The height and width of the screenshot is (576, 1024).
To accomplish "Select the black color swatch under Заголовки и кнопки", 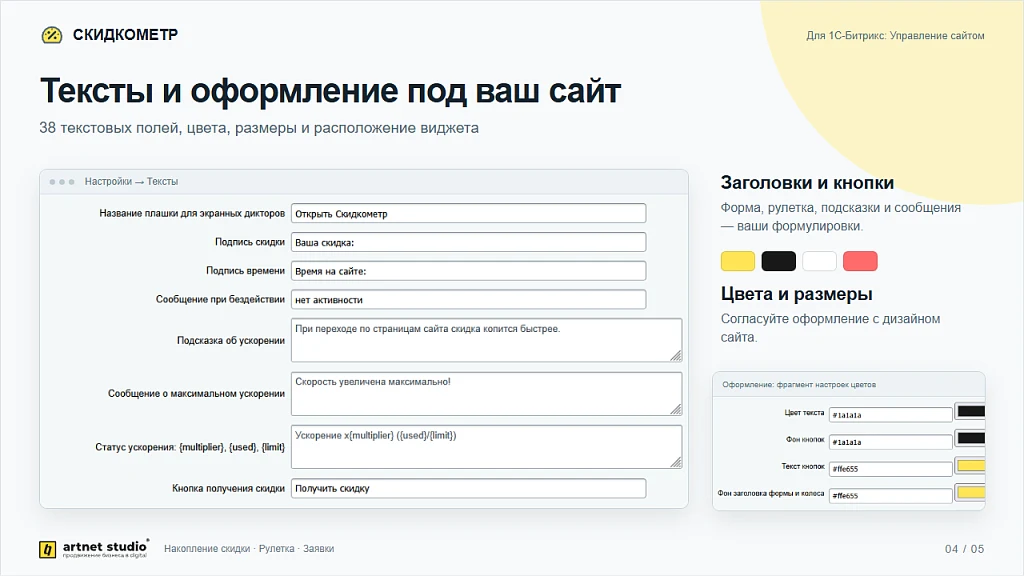I will (778, 261).
